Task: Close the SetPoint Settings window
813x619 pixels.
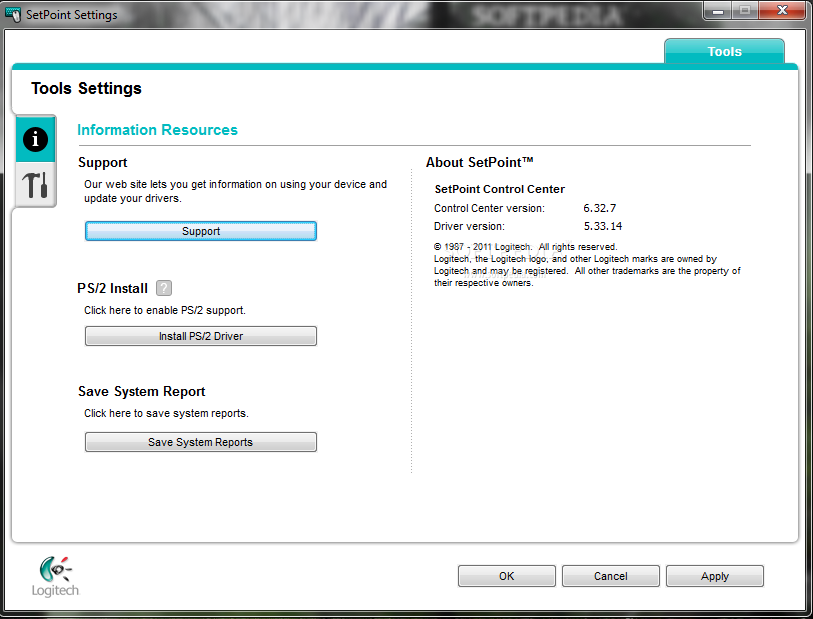Action: click(782, 10)
